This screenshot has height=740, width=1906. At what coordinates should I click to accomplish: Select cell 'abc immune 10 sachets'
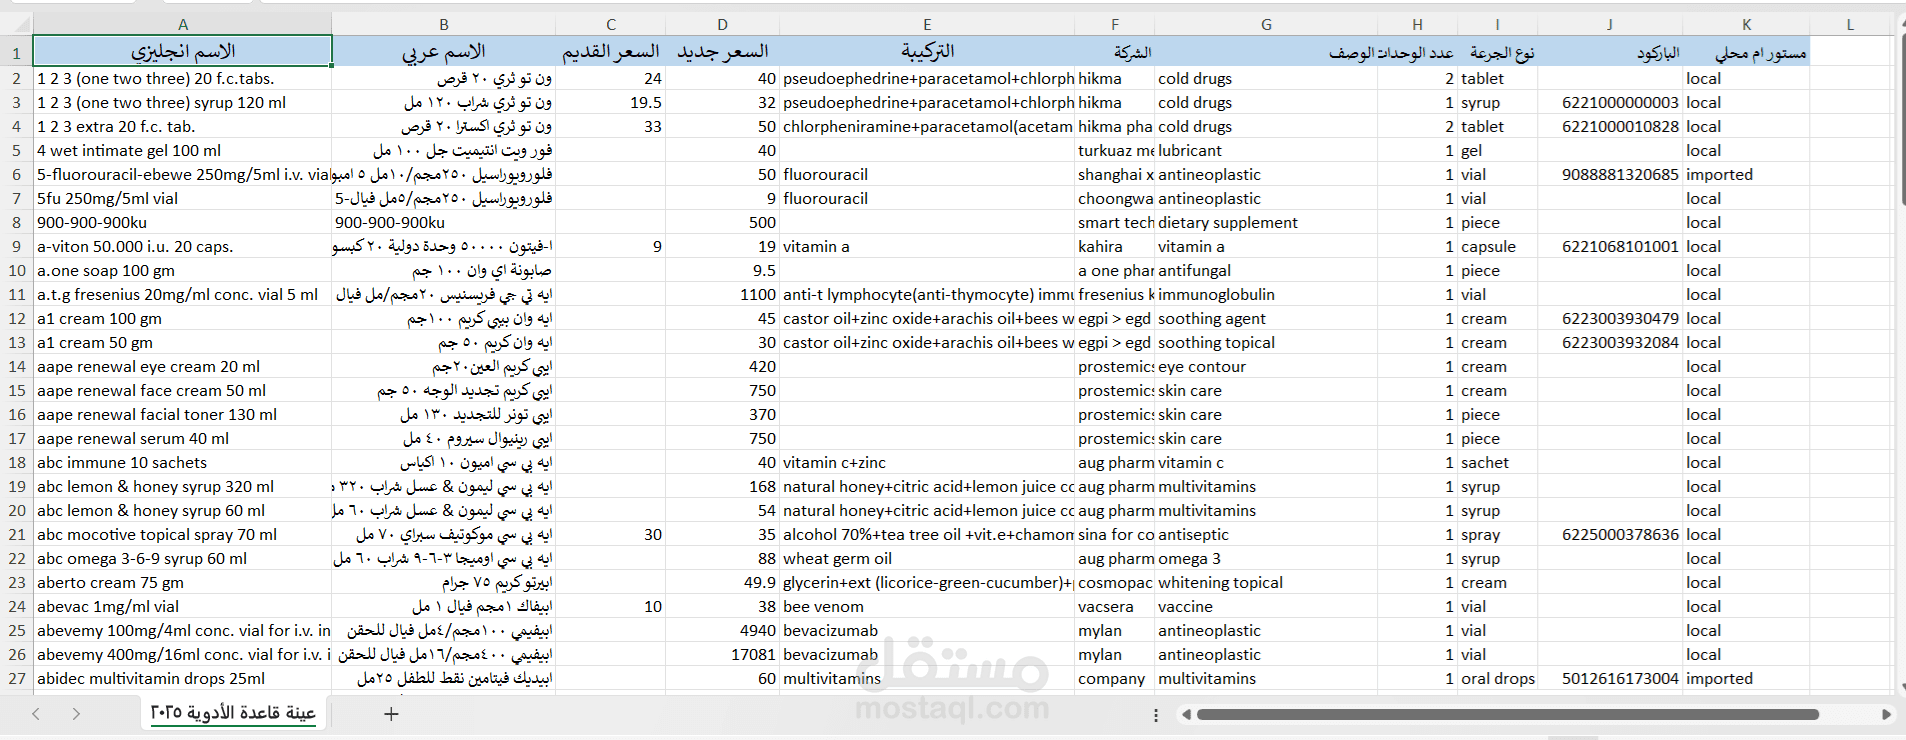tap(183, 462)
